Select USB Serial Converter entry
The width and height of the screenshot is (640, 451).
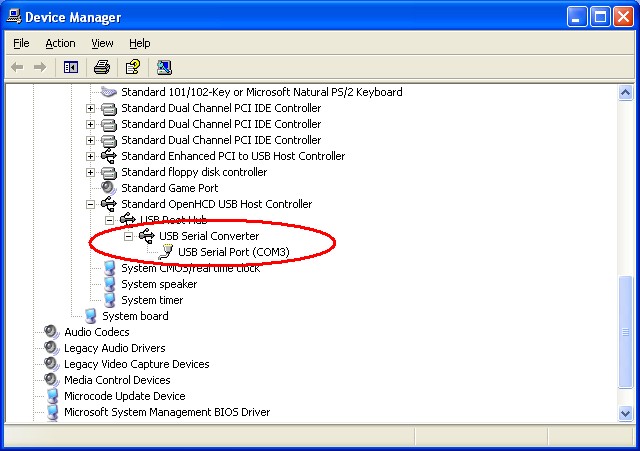[209, 236]
